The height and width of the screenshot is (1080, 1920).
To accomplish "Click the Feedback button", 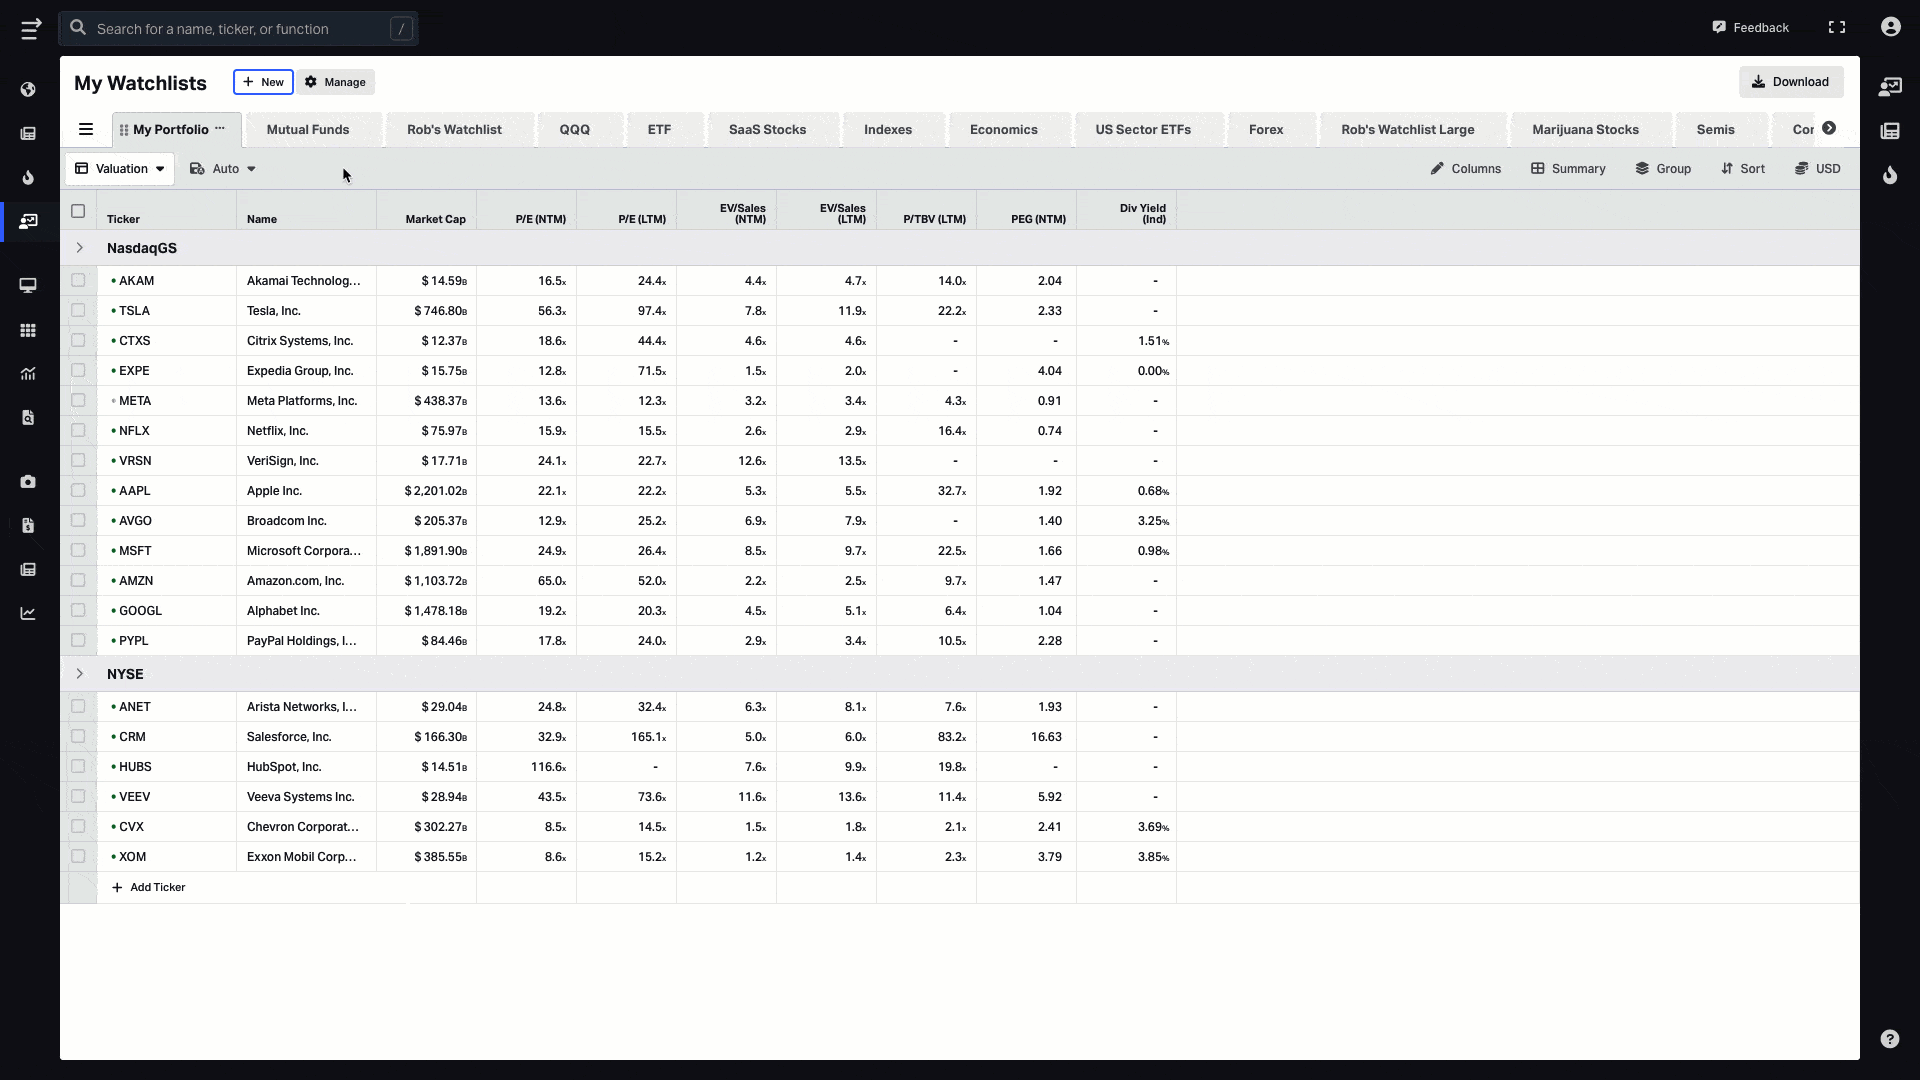I will pos(1750,27).
